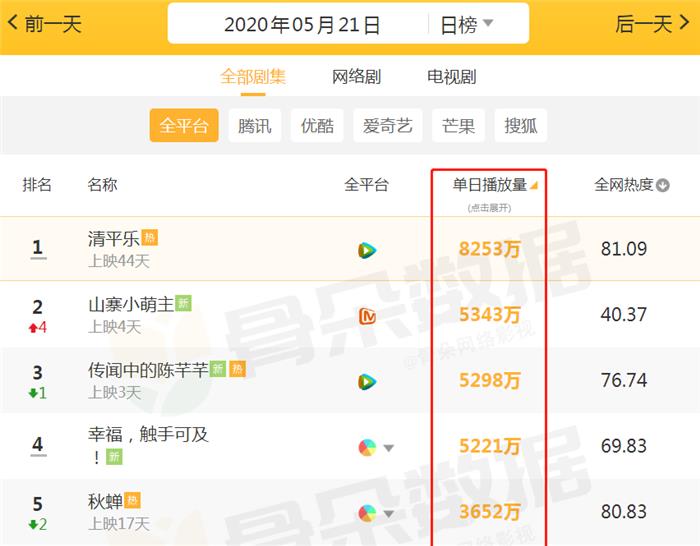The height and width of the screenshot is (546, 700).
Task: Click the 上映17天 label
Action: (x=118, y=524)
